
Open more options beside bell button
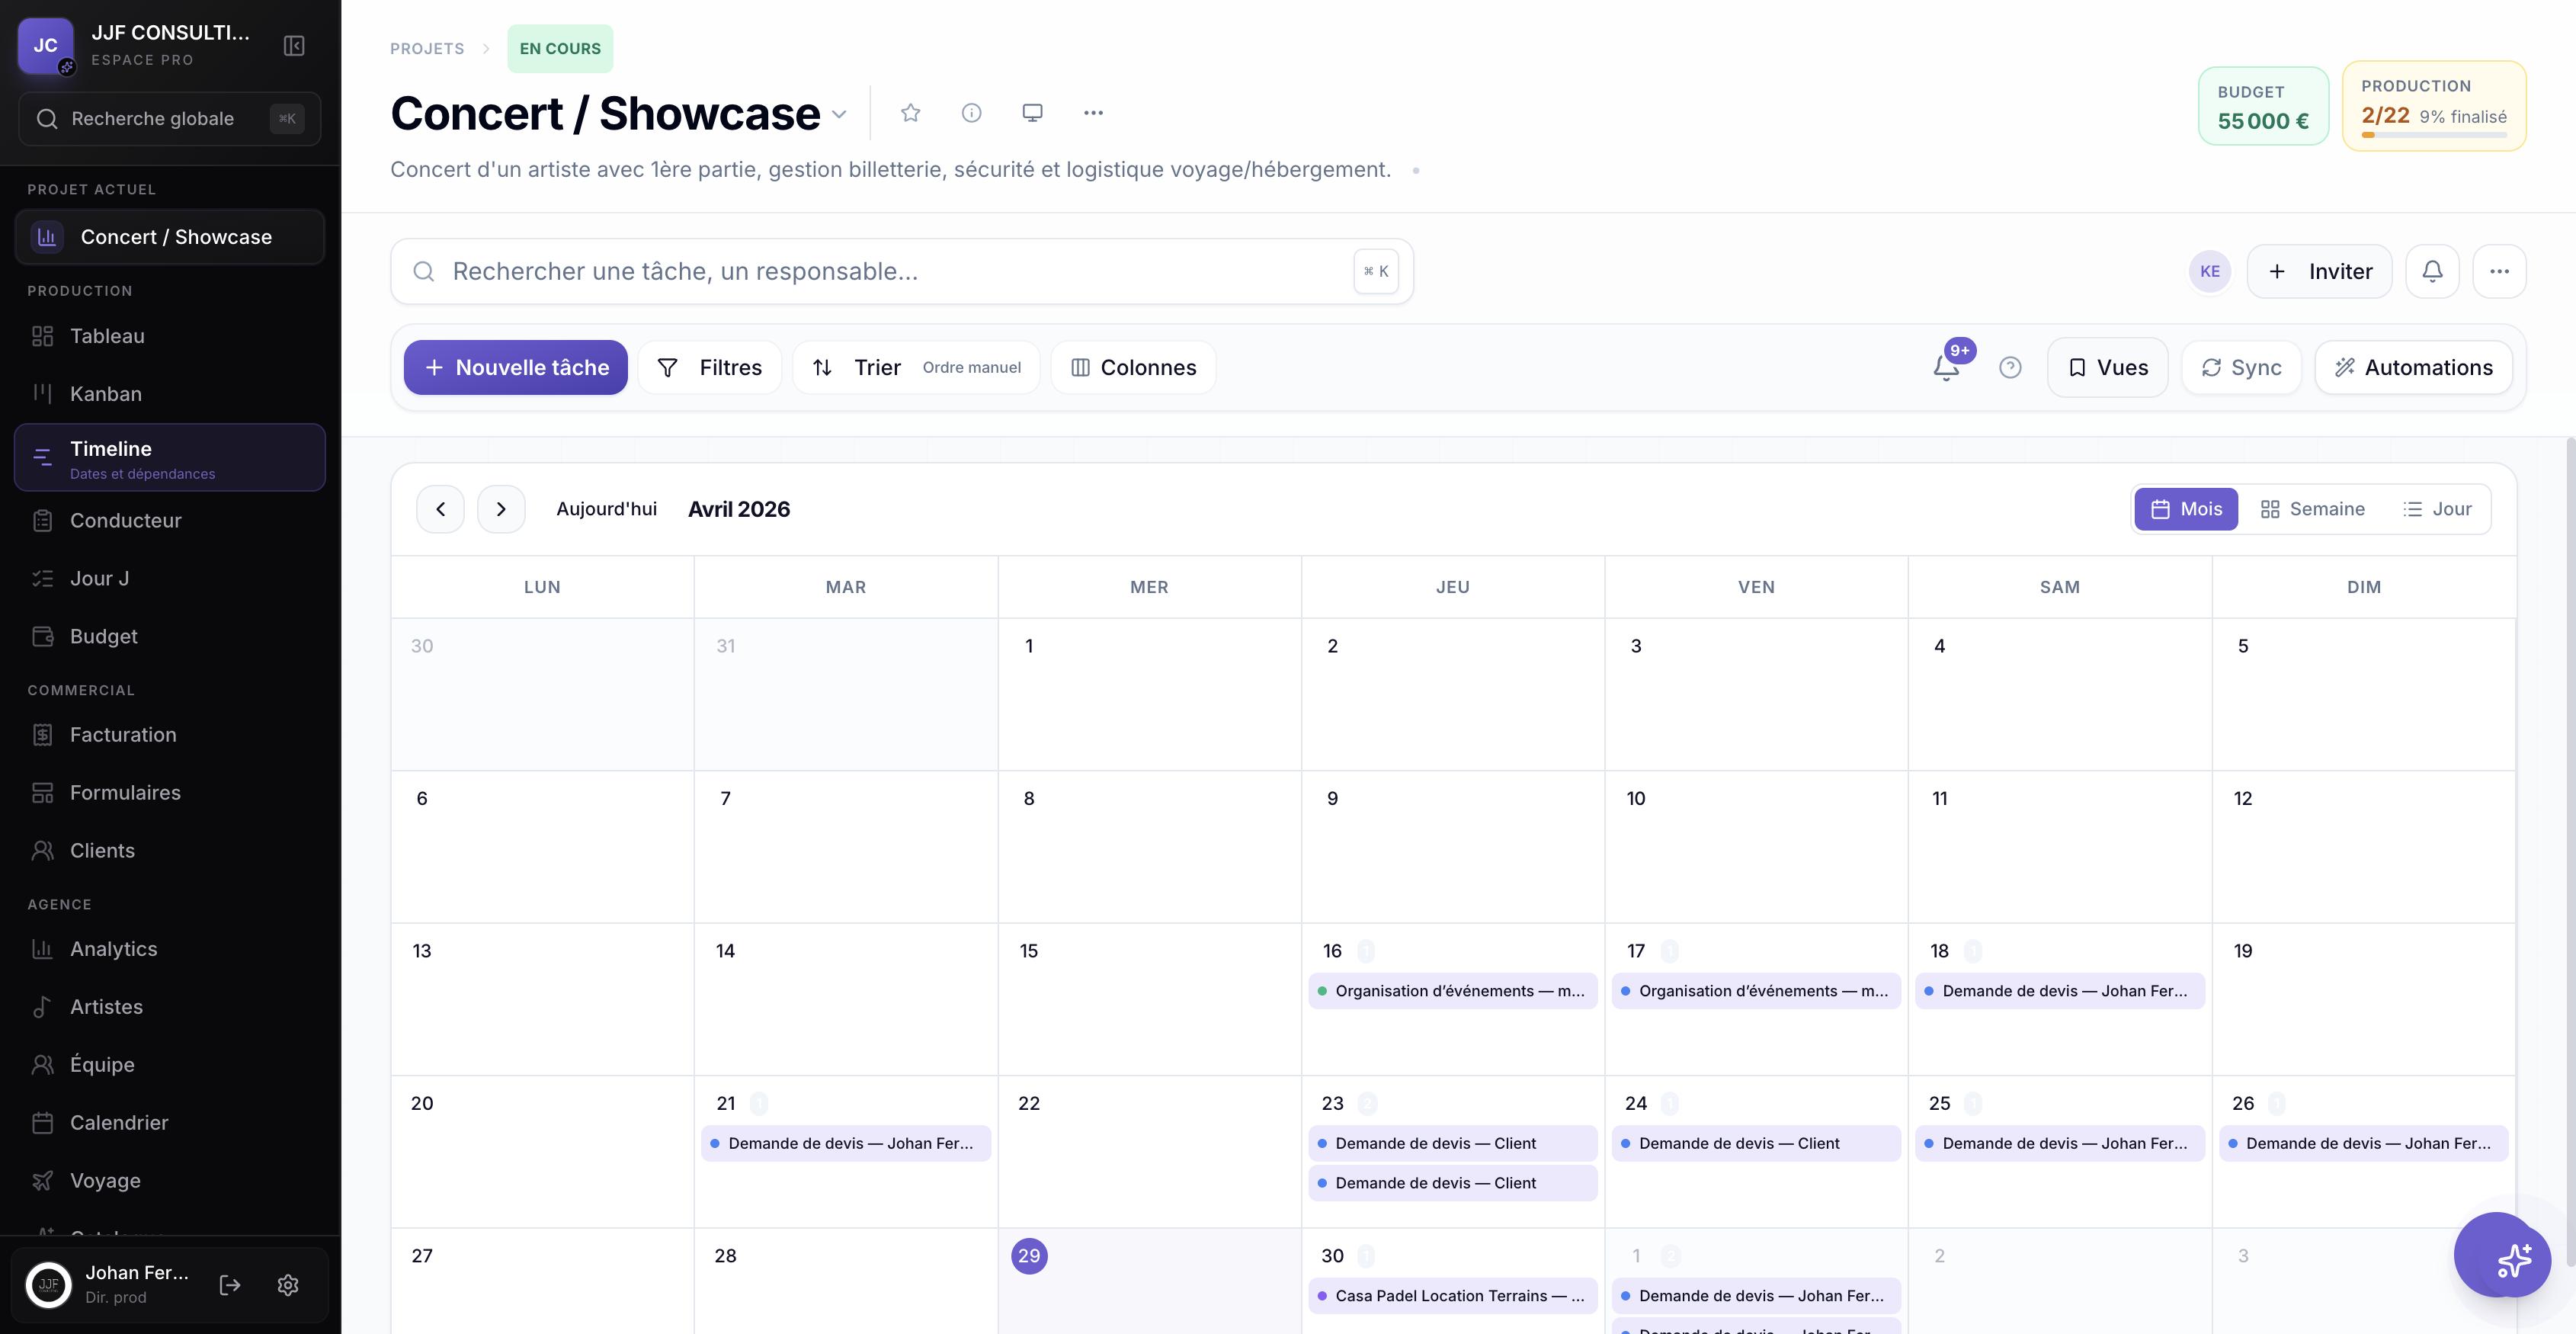[2499, 271]
